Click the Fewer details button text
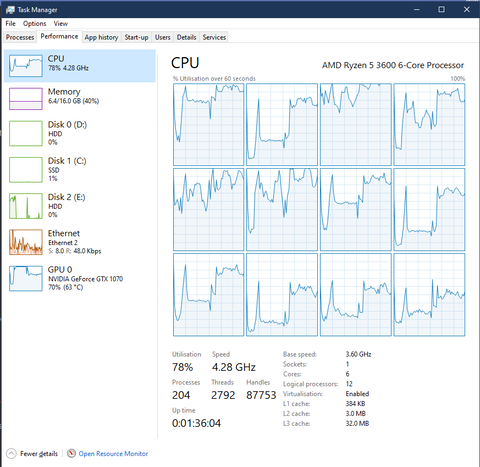Viewport: 480px width, 467px height. [x=39, y=454]
